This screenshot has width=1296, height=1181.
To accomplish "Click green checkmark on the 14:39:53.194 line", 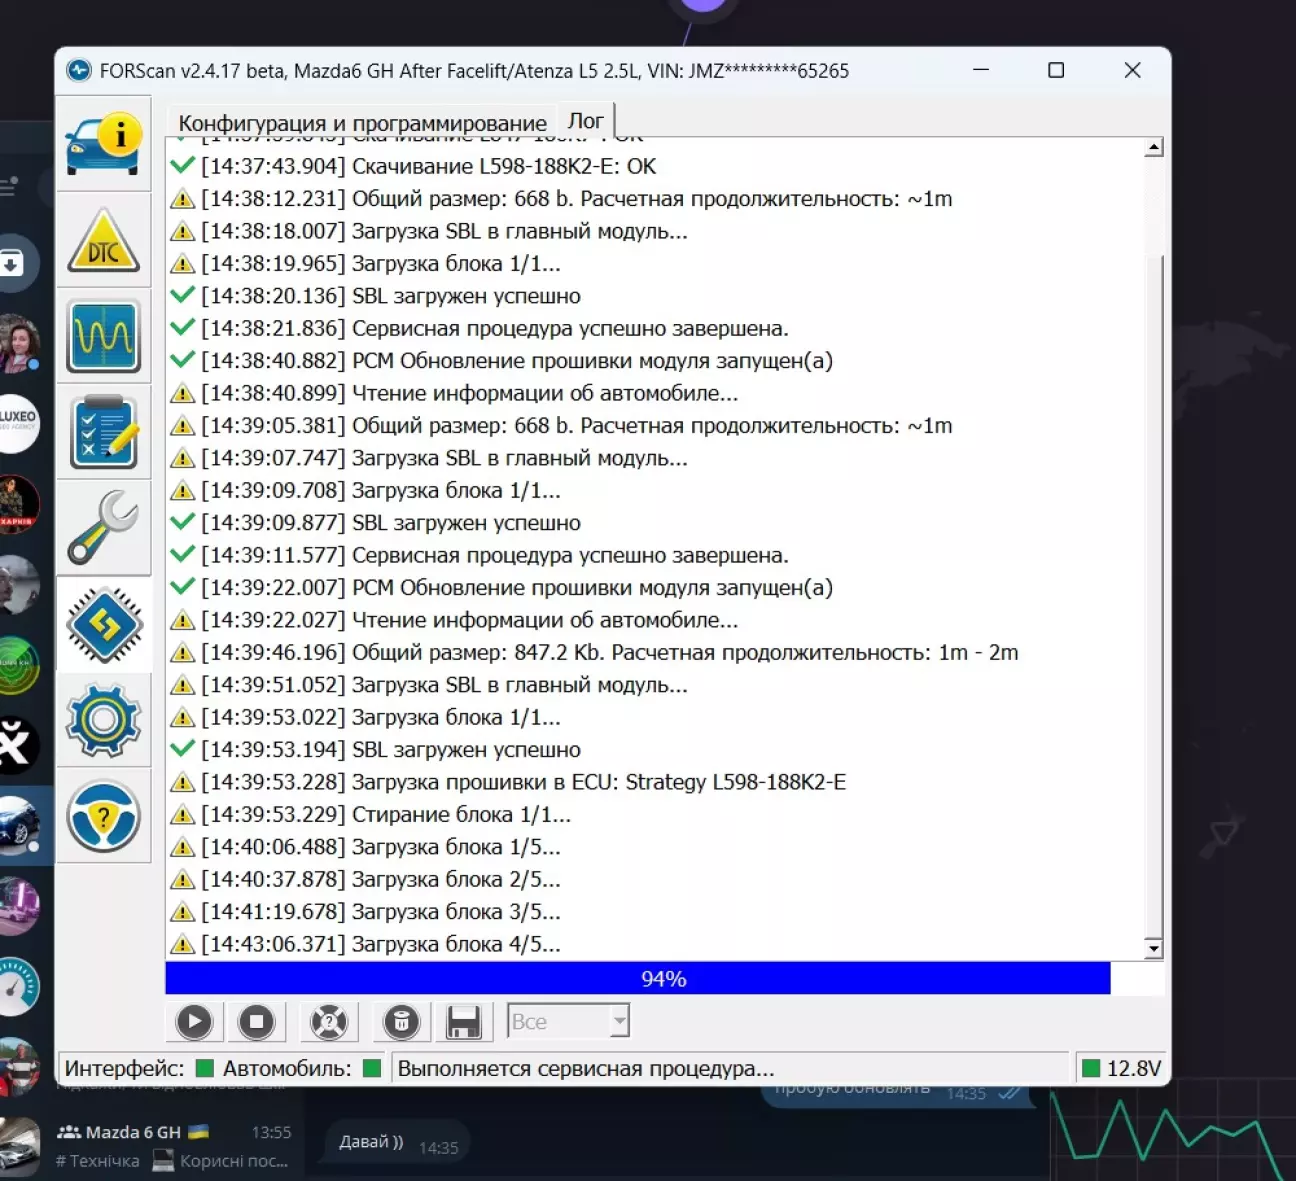I will click(x=182, y=749).
